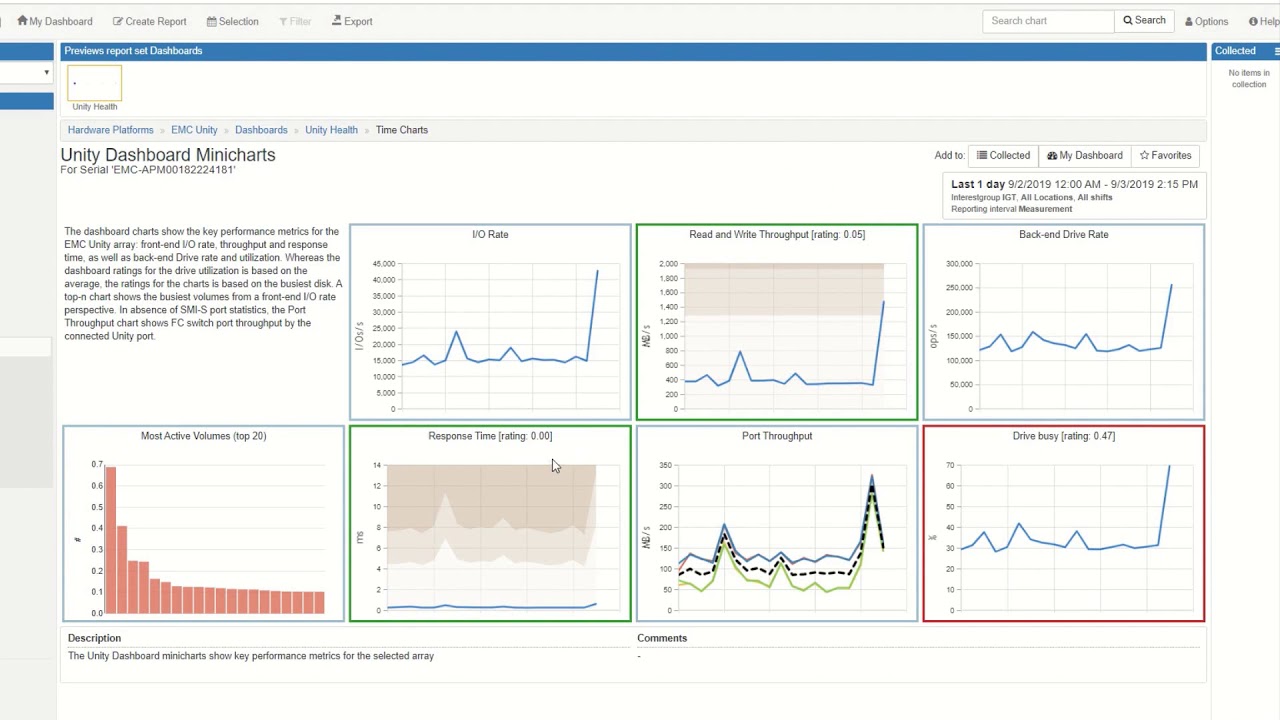The height and width of the screenshot is (720, 1280).
Task: Open the Selection toolbar item
Action: coord(232,21)
